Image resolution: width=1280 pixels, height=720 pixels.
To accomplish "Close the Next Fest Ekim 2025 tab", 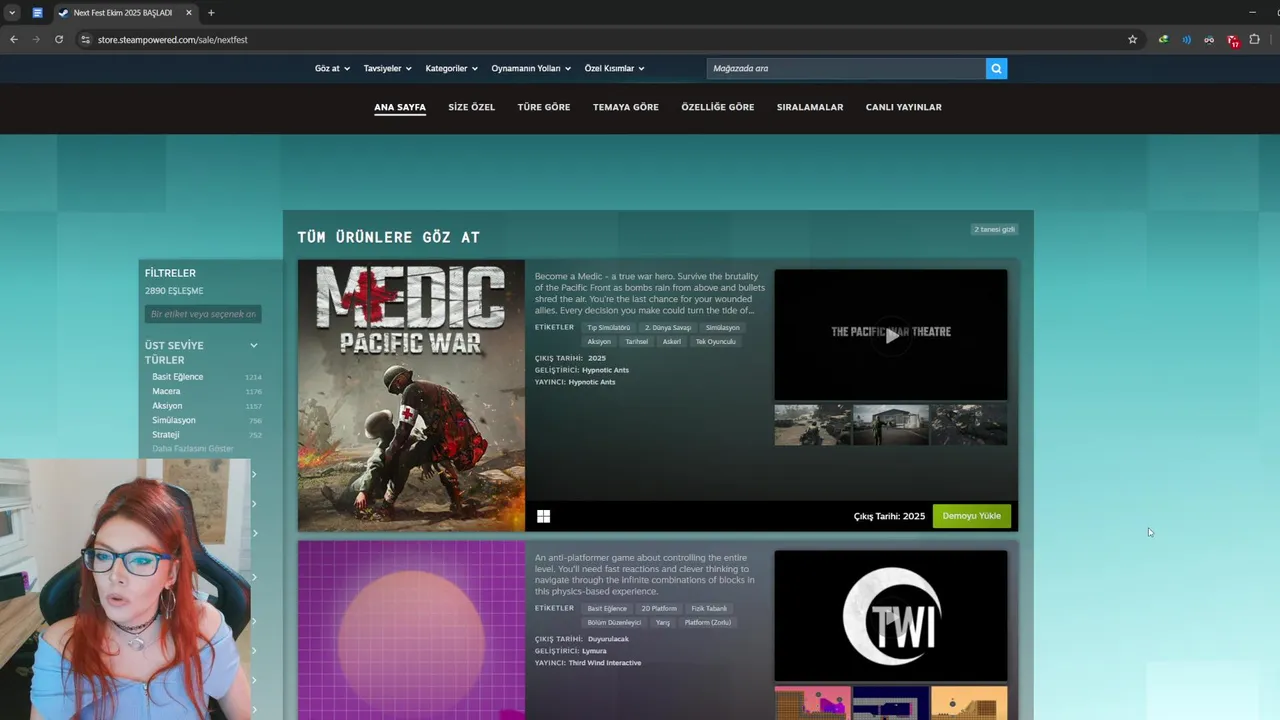I will coord(188,13).
